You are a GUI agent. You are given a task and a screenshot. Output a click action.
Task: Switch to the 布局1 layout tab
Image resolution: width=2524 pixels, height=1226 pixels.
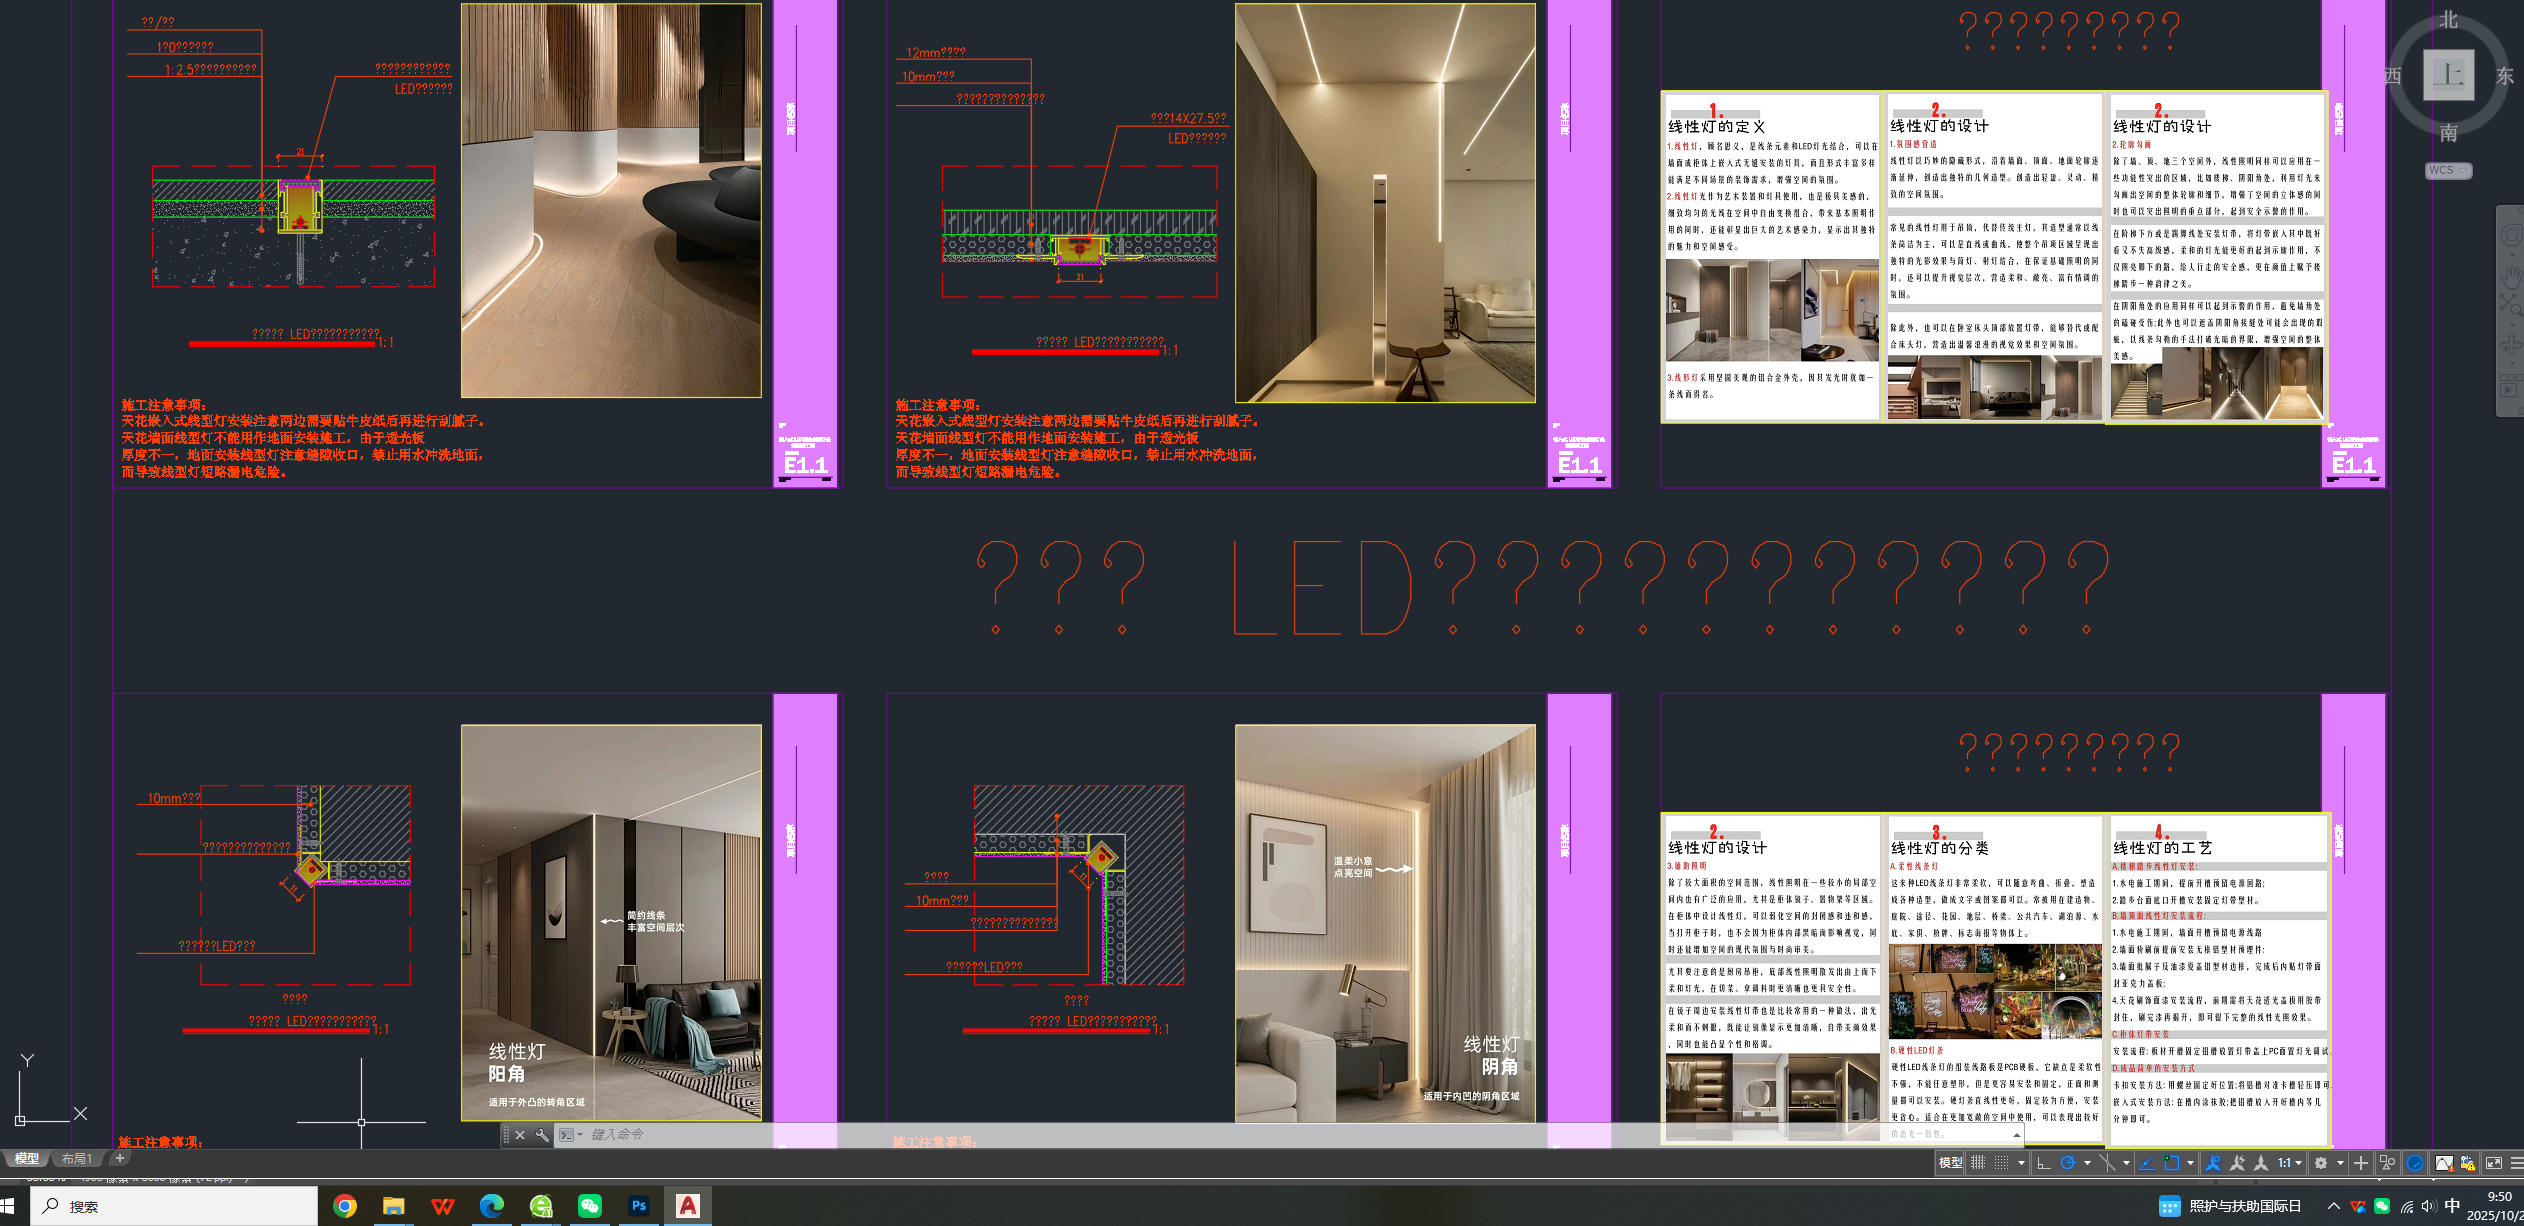[x=77, y=1159]
